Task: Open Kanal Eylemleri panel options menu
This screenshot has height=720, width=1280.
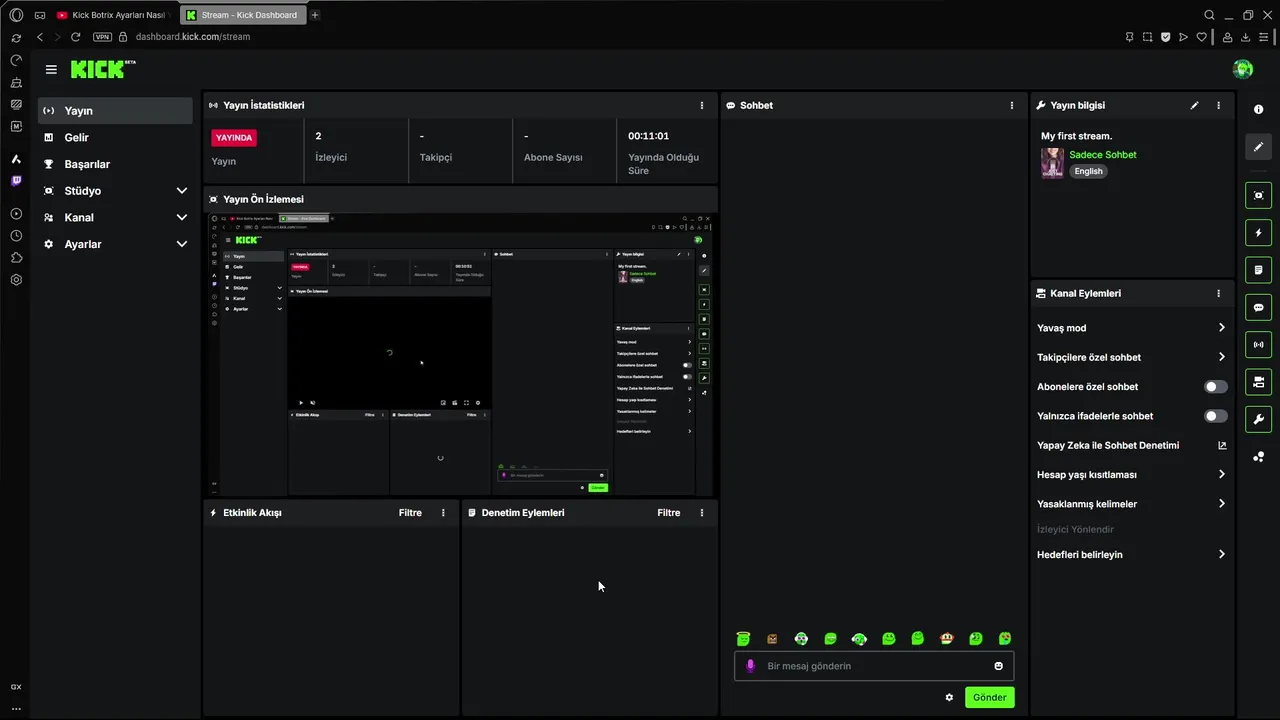Action: [1218, 294]
